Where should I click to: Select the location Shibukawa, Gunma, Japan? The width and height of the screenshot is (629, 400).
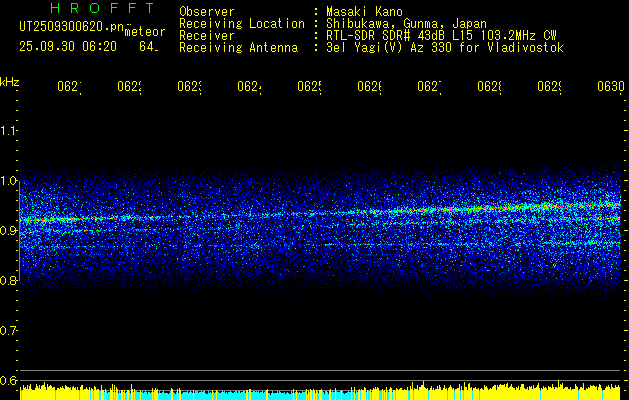(x=406, y=24)
